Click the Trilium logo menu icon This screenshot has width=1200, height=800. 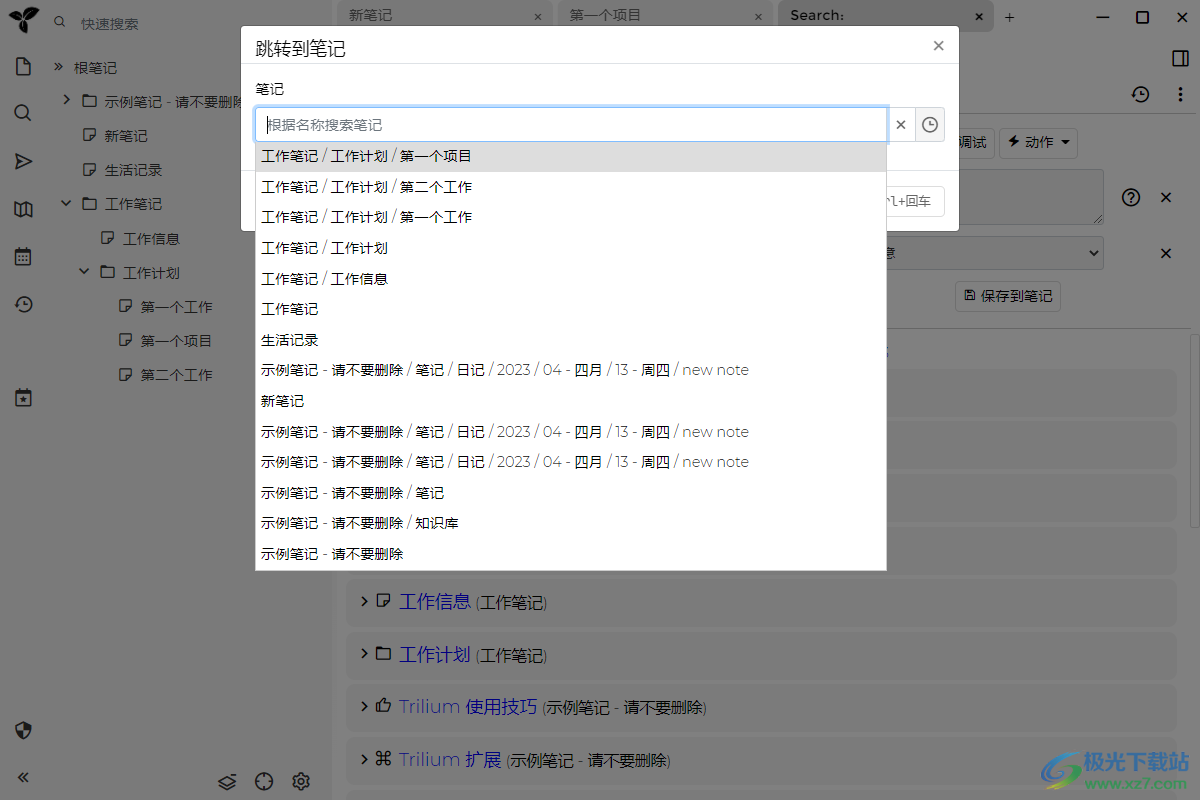(x=24, y=20)
